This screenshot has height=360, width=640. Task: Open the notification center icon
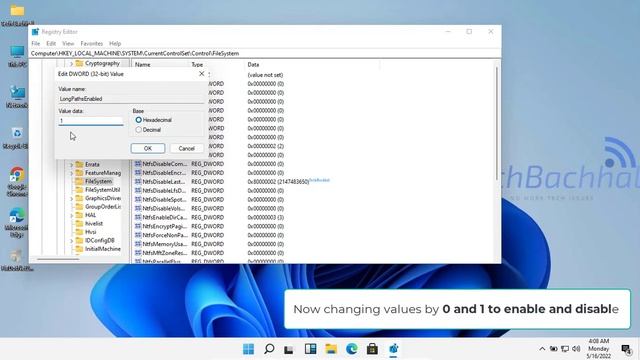(626, 349)
